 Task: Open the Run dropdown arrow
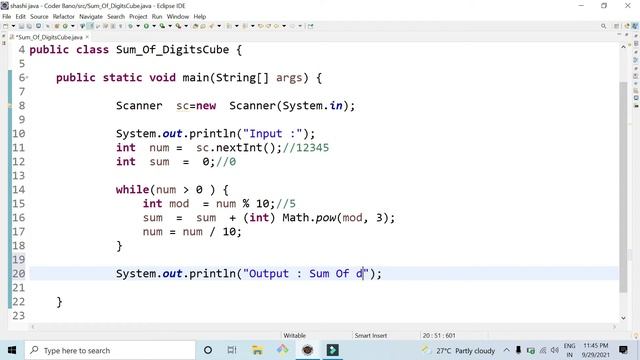[153, 26]
